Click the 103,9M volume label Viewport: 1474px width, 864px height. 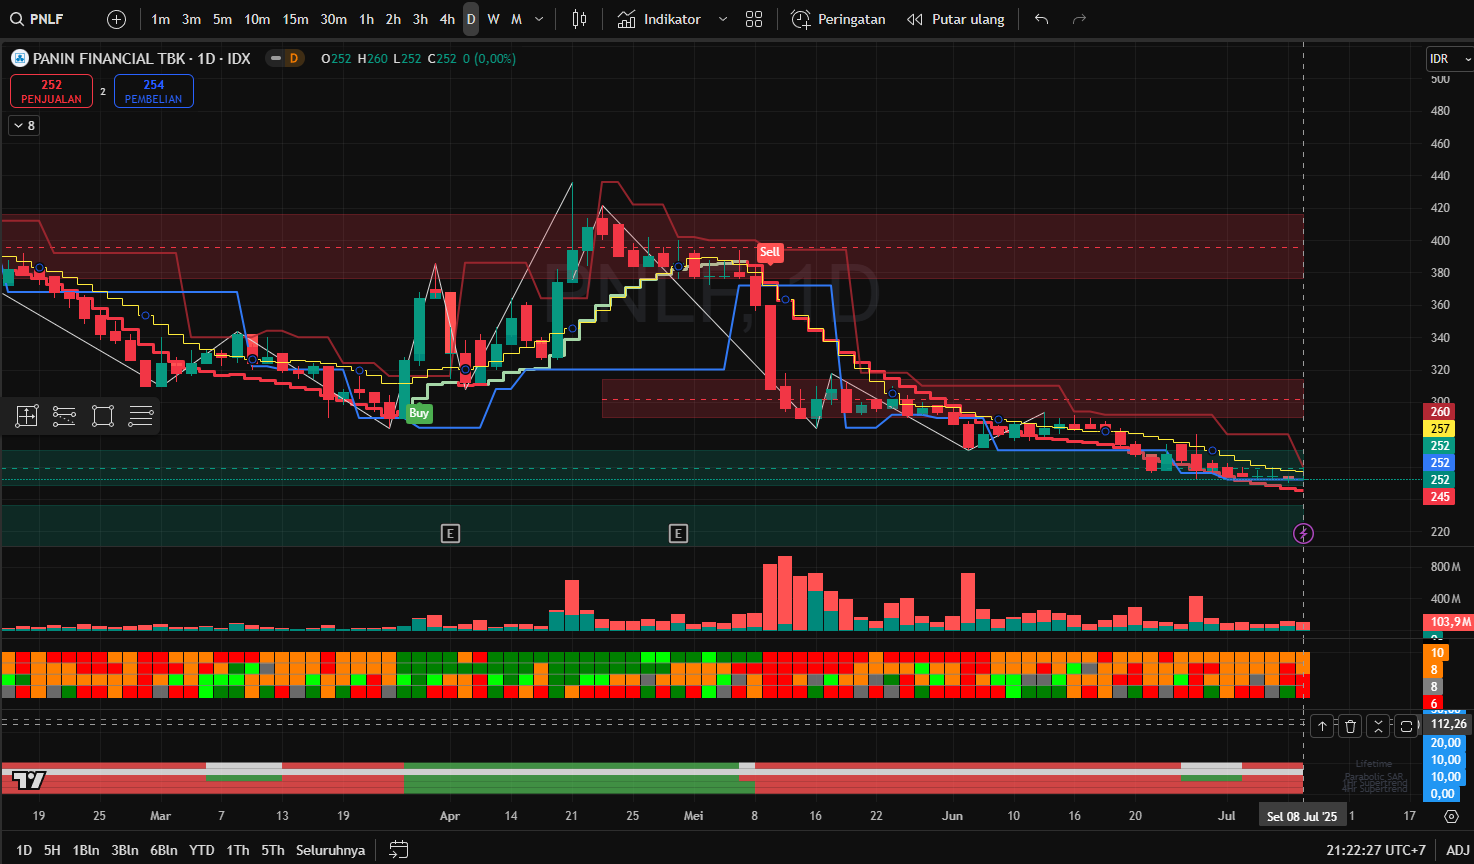click(1448, 622)
